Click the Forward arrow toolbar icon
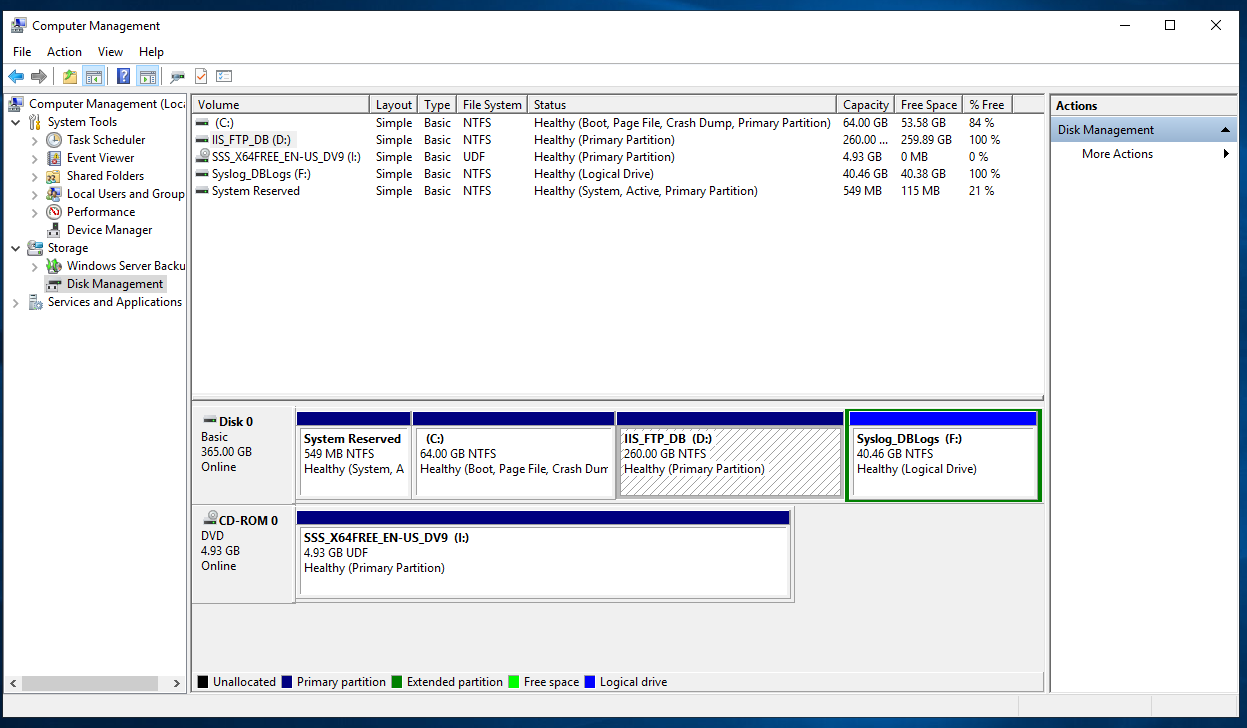 click(39, 76)
